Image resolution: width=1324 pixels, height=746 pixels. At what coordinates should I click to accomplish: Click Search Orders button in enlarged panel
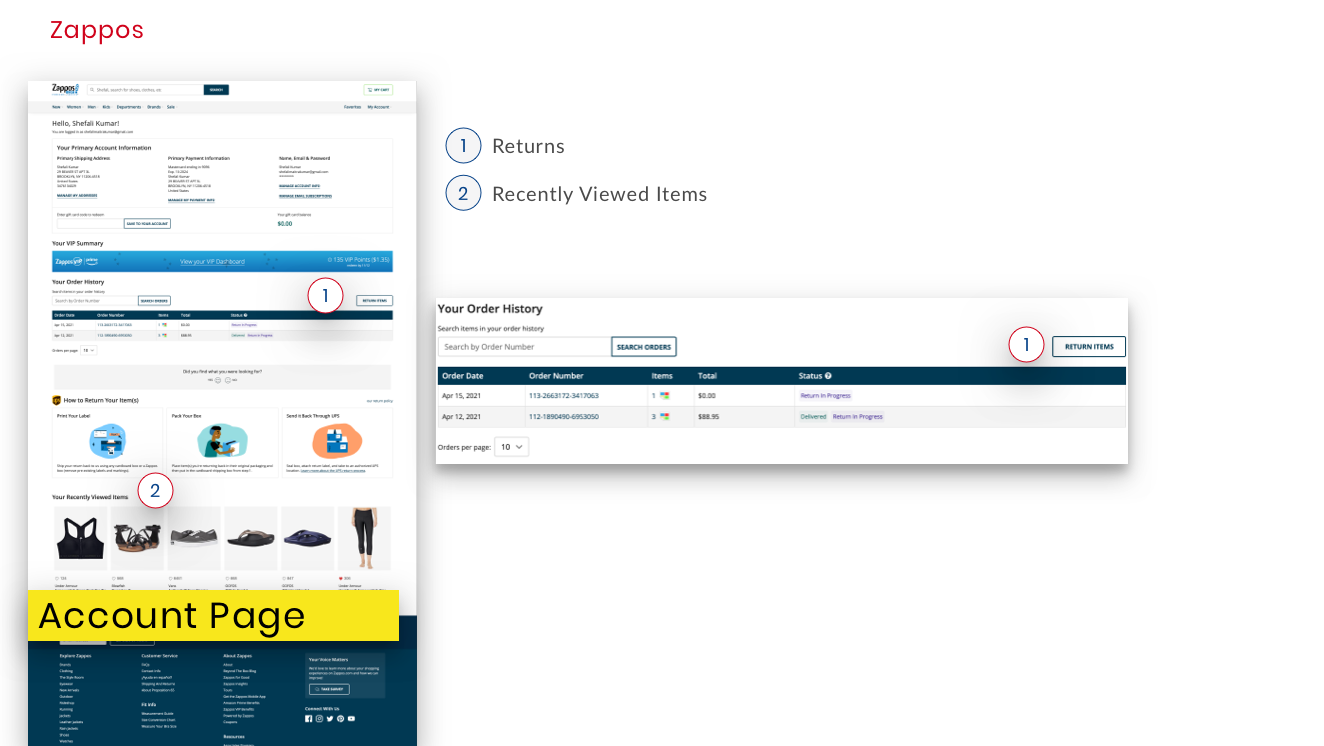tap(644, 347)
